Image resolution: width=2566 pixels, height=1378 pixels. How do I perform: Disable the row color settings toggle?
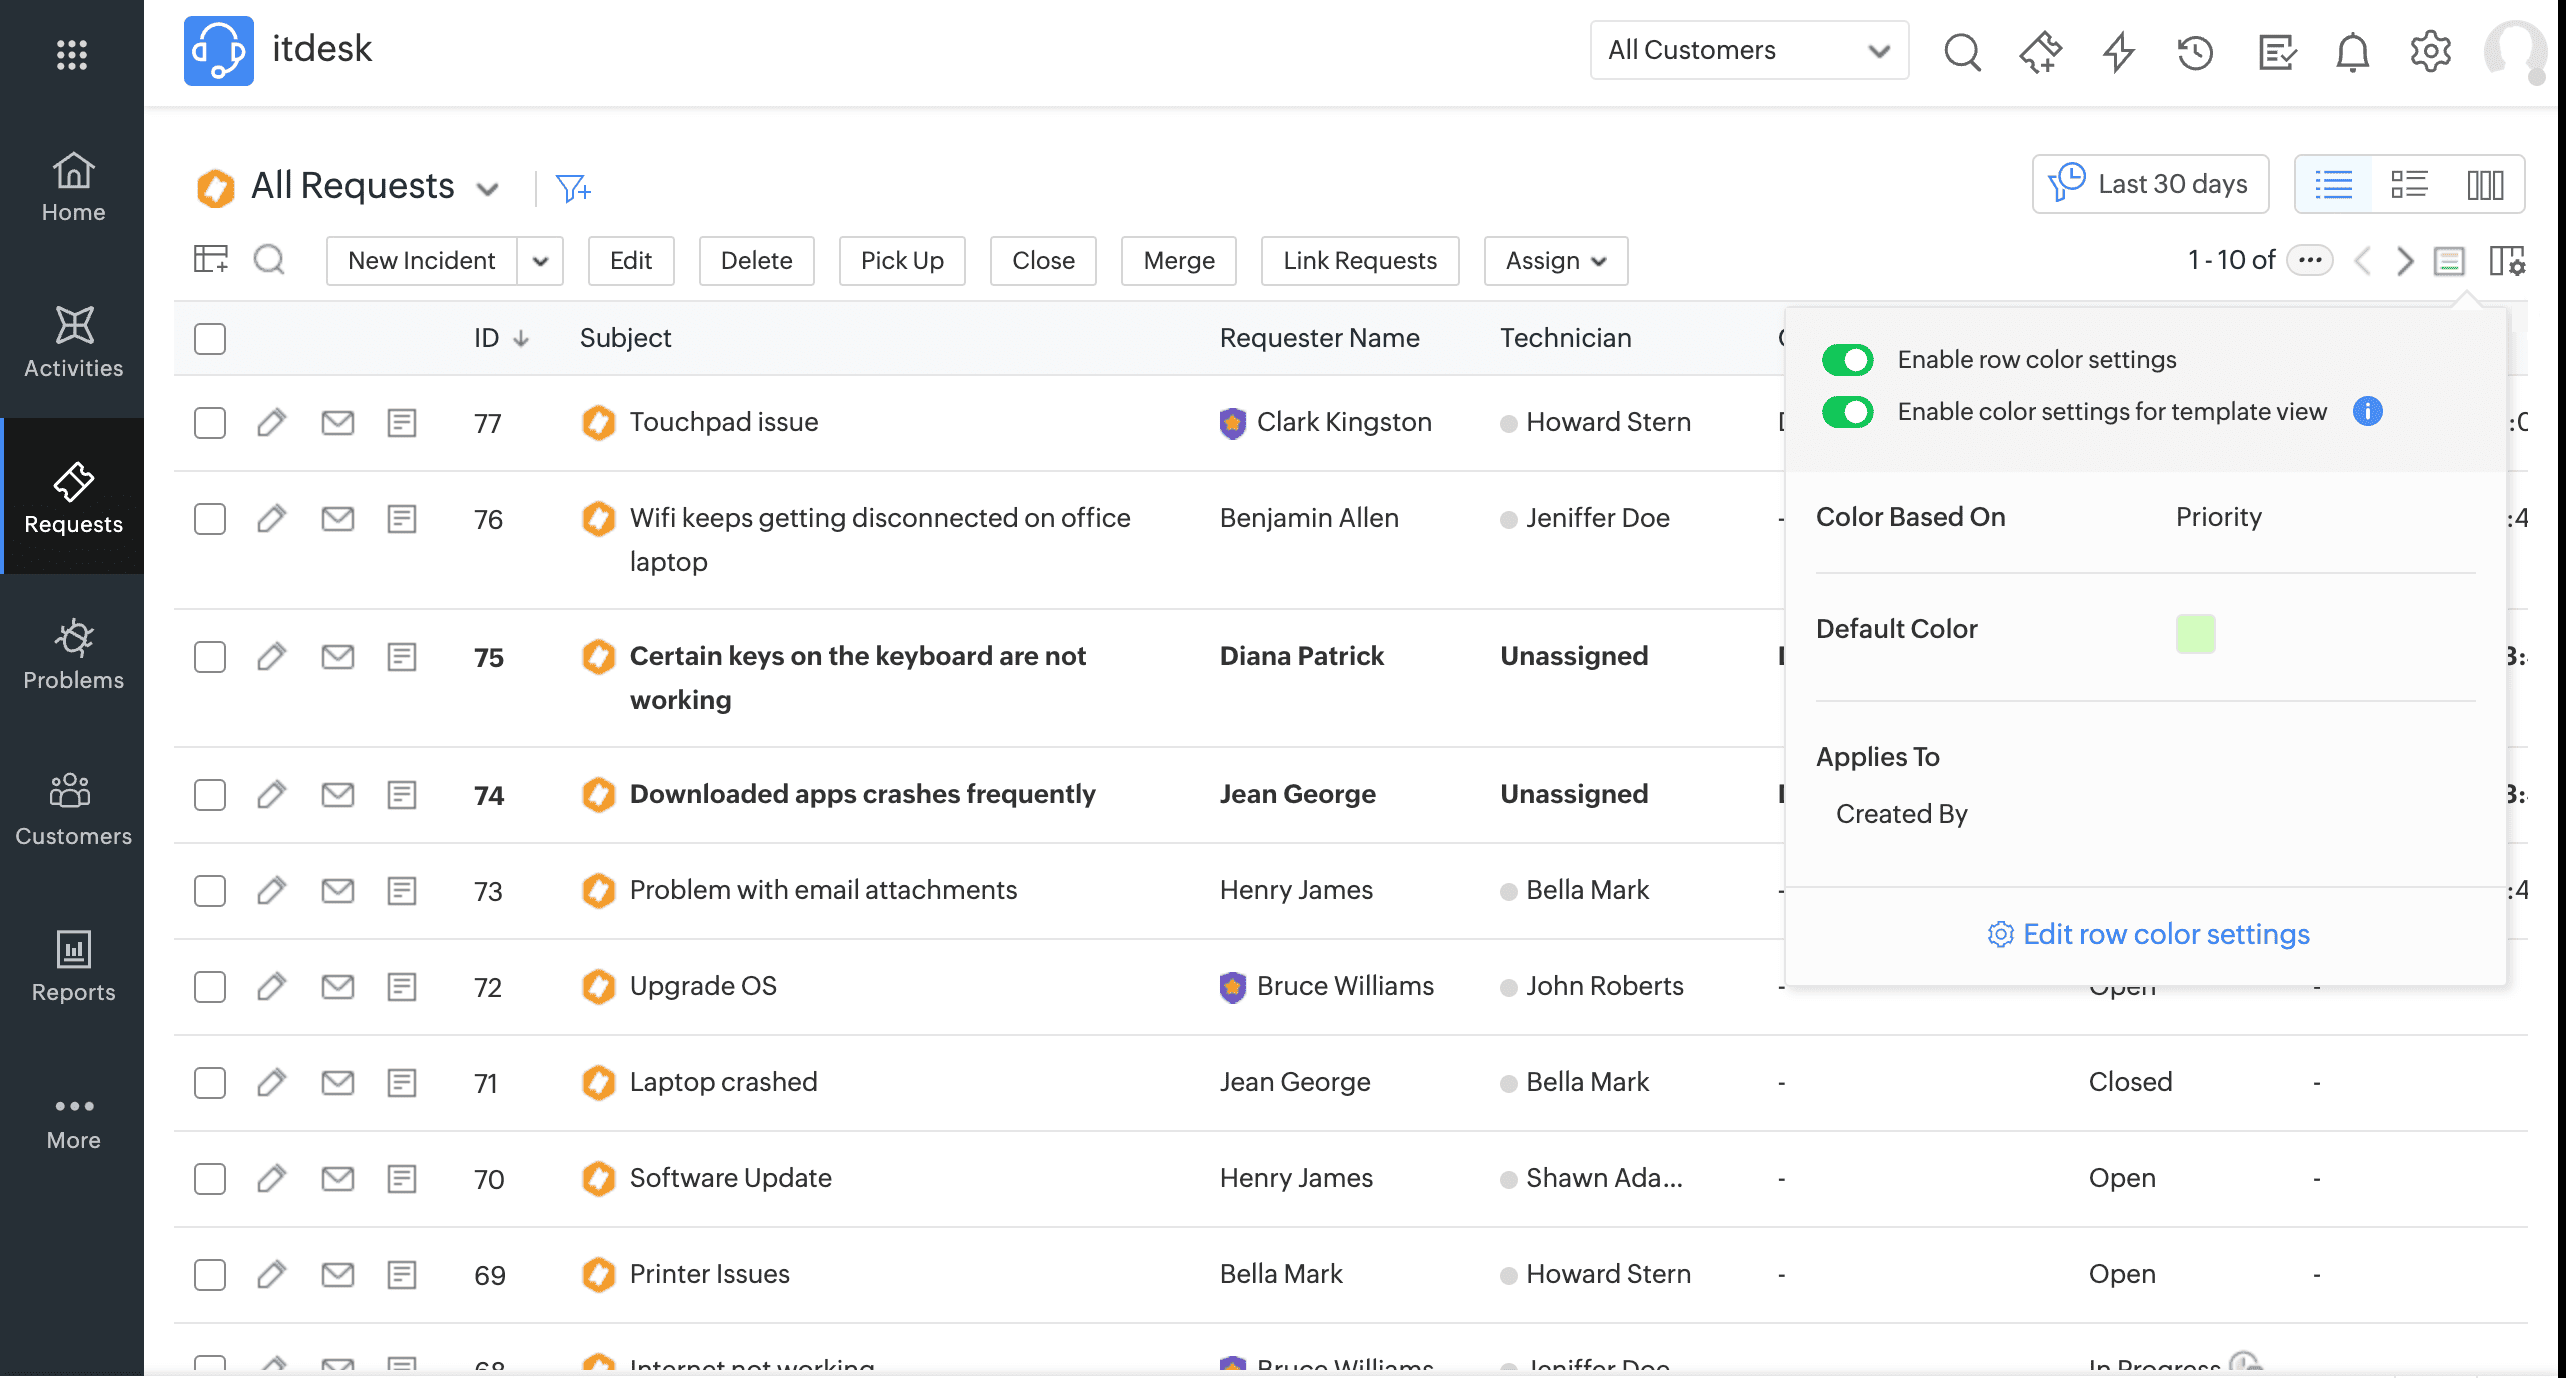pyautogui.click(x=1847, y=360)
